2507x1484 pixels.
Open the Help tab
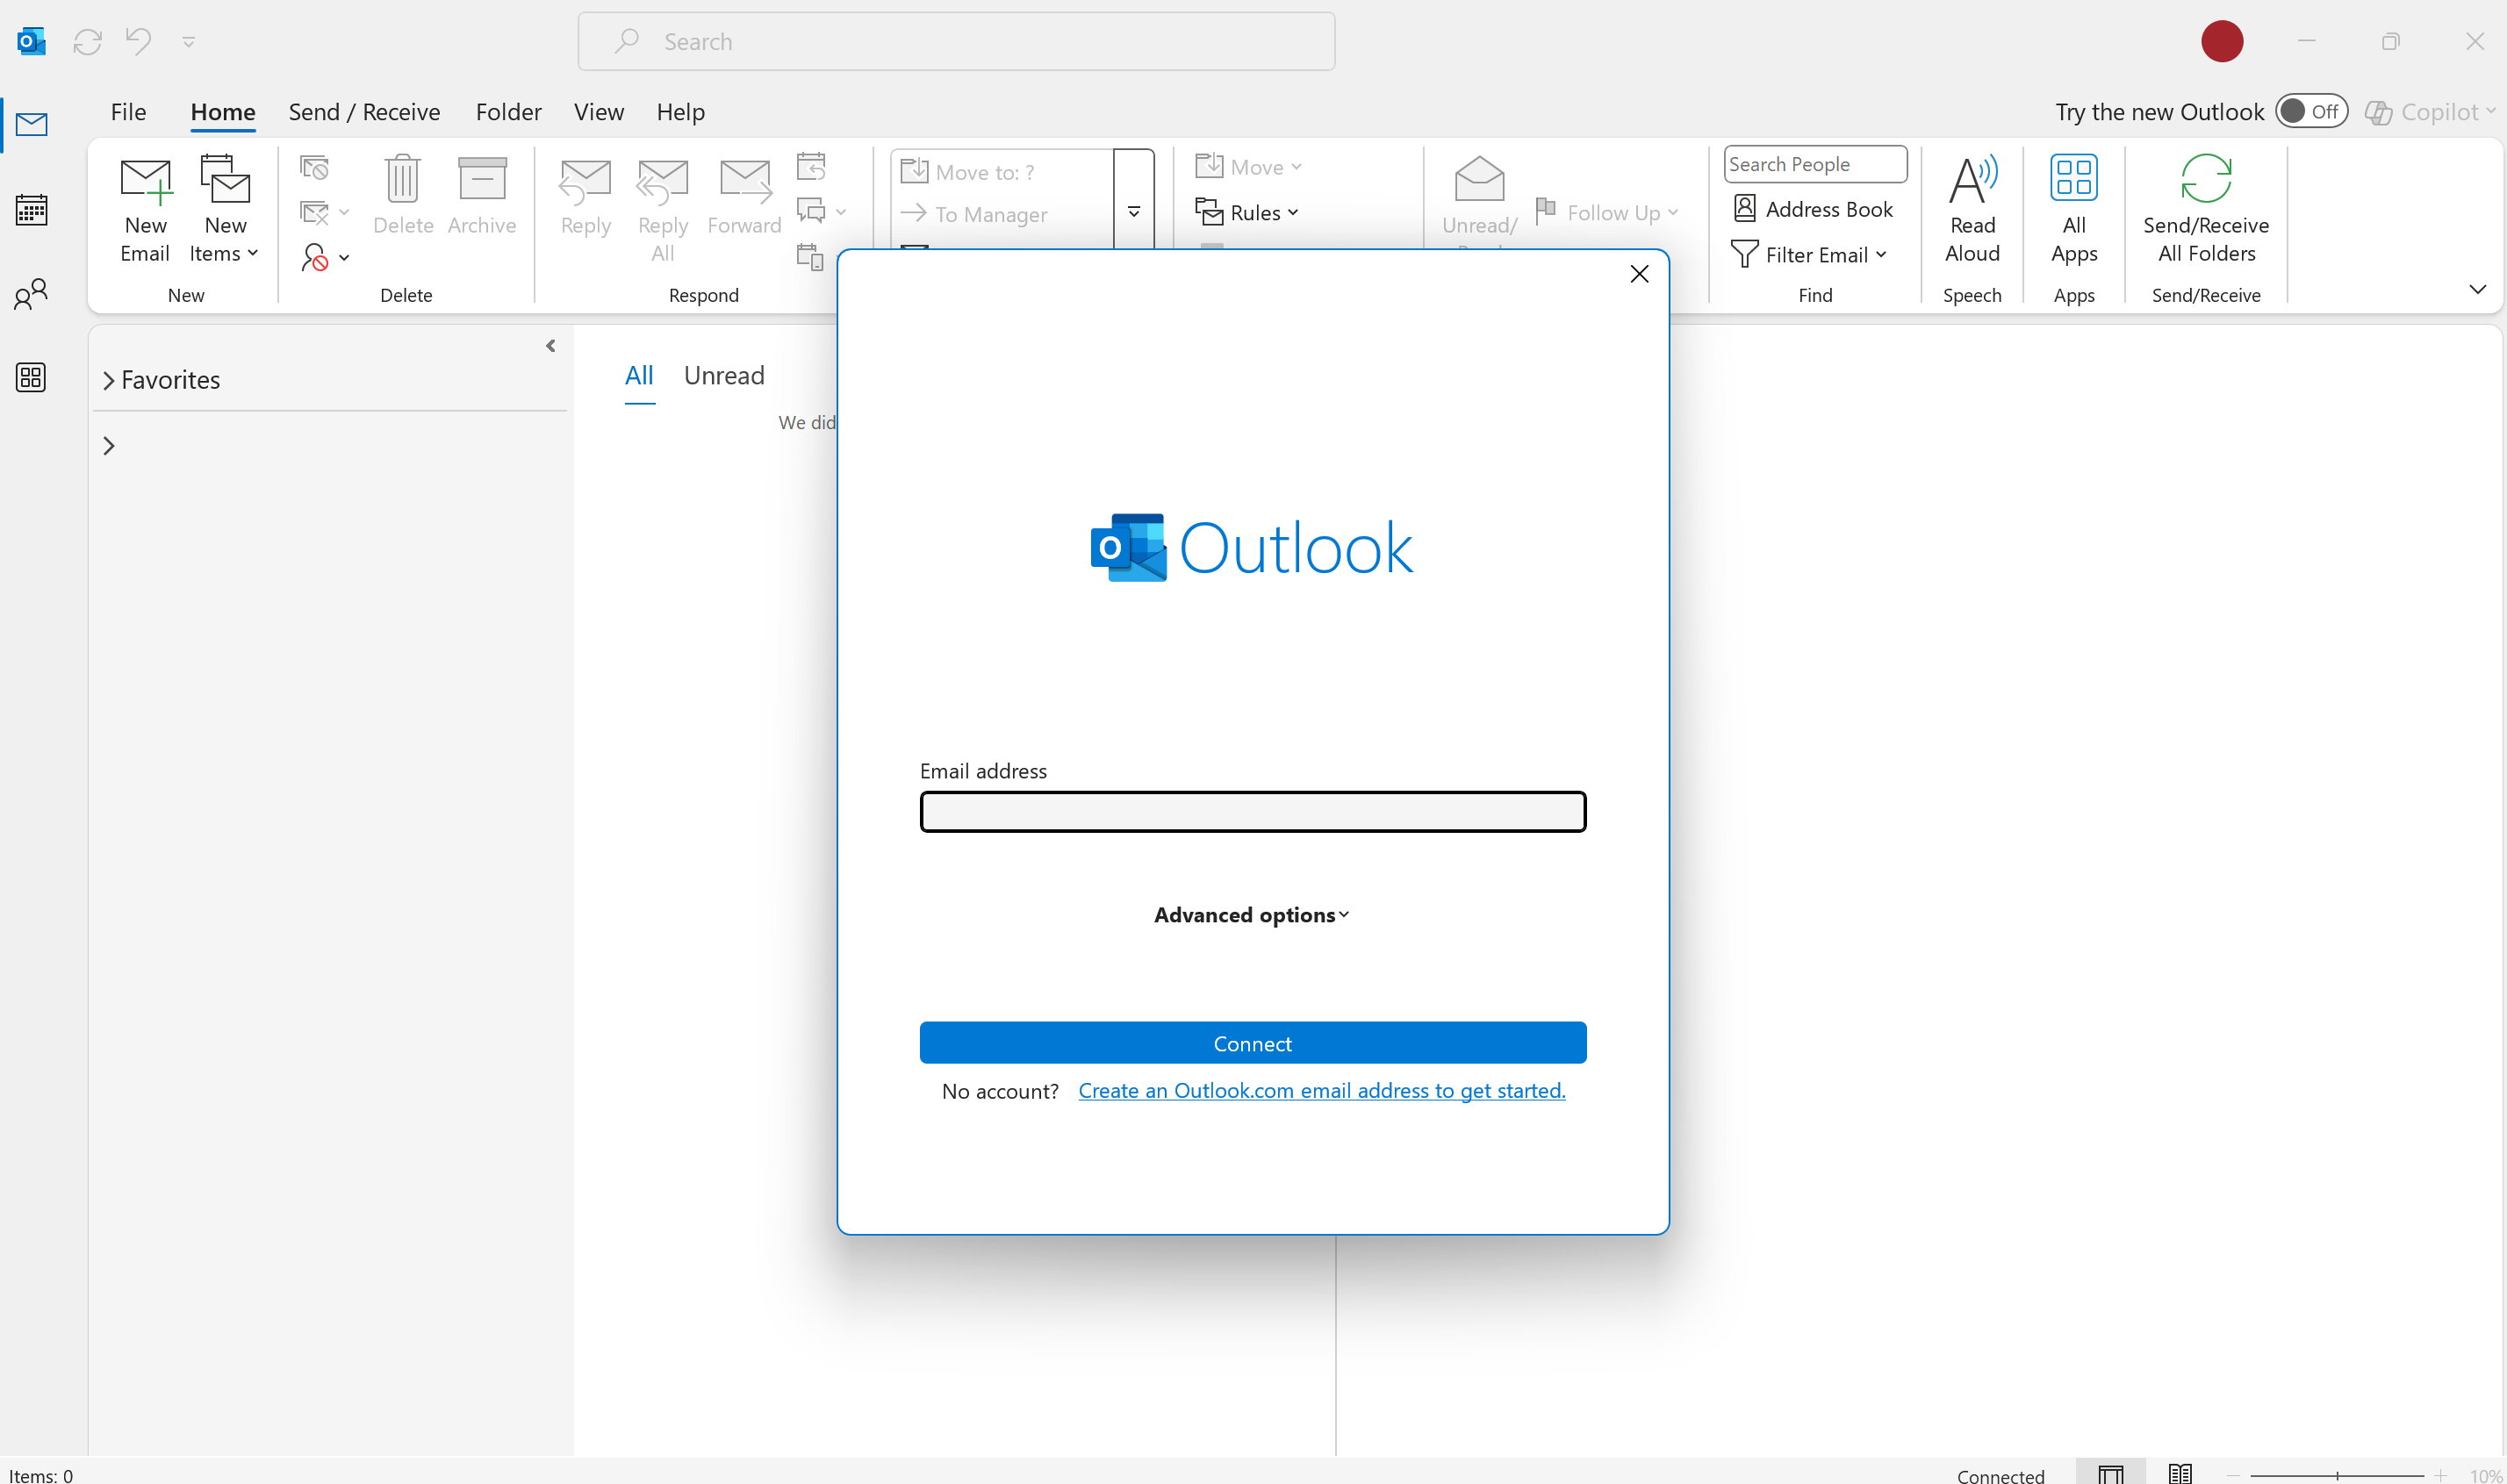680,112
